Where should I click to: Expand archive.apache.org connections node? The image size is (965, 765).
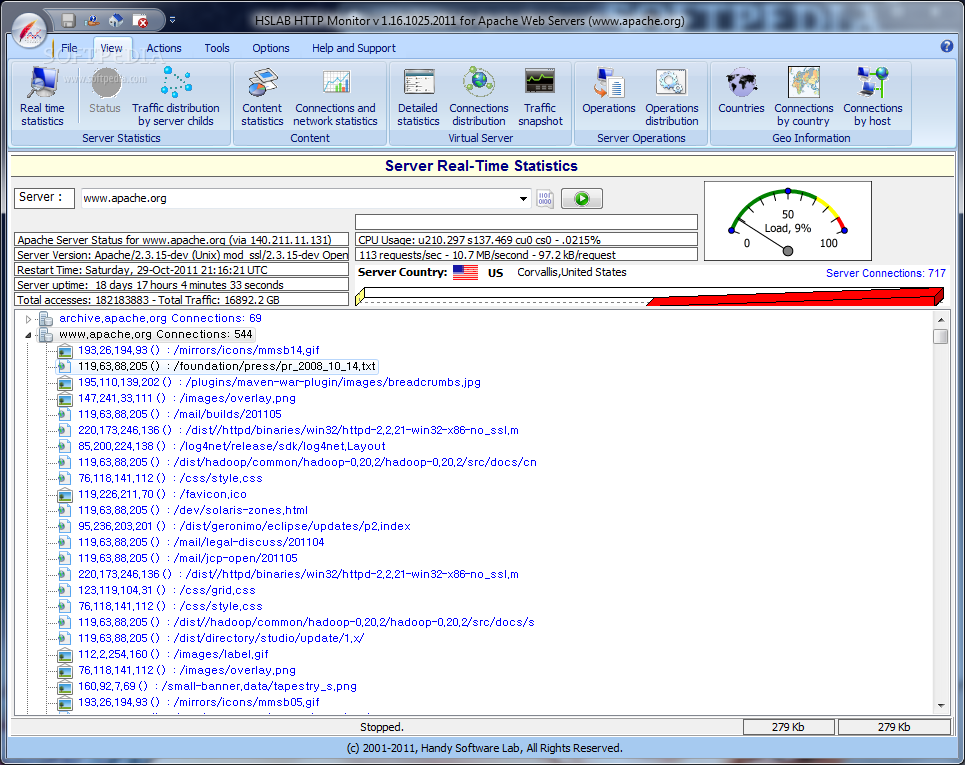pyautogui.click(x=28, y=319)
